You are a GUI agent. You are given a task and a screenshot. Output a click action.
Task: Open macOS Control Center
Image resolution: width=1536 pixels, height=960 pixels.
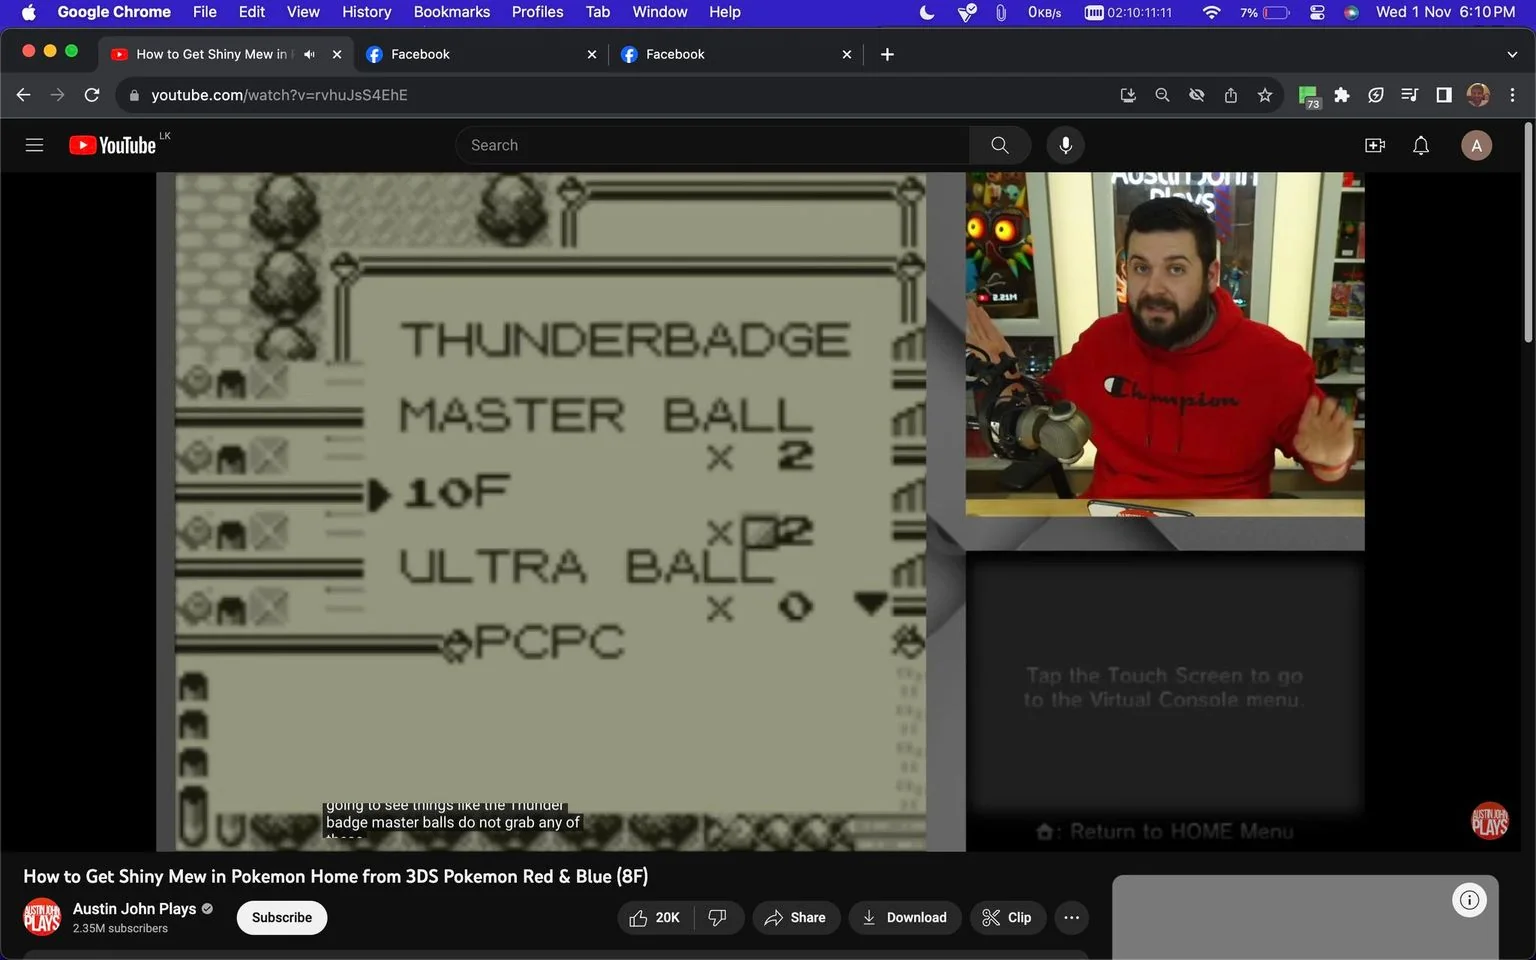coord(1317,12)
